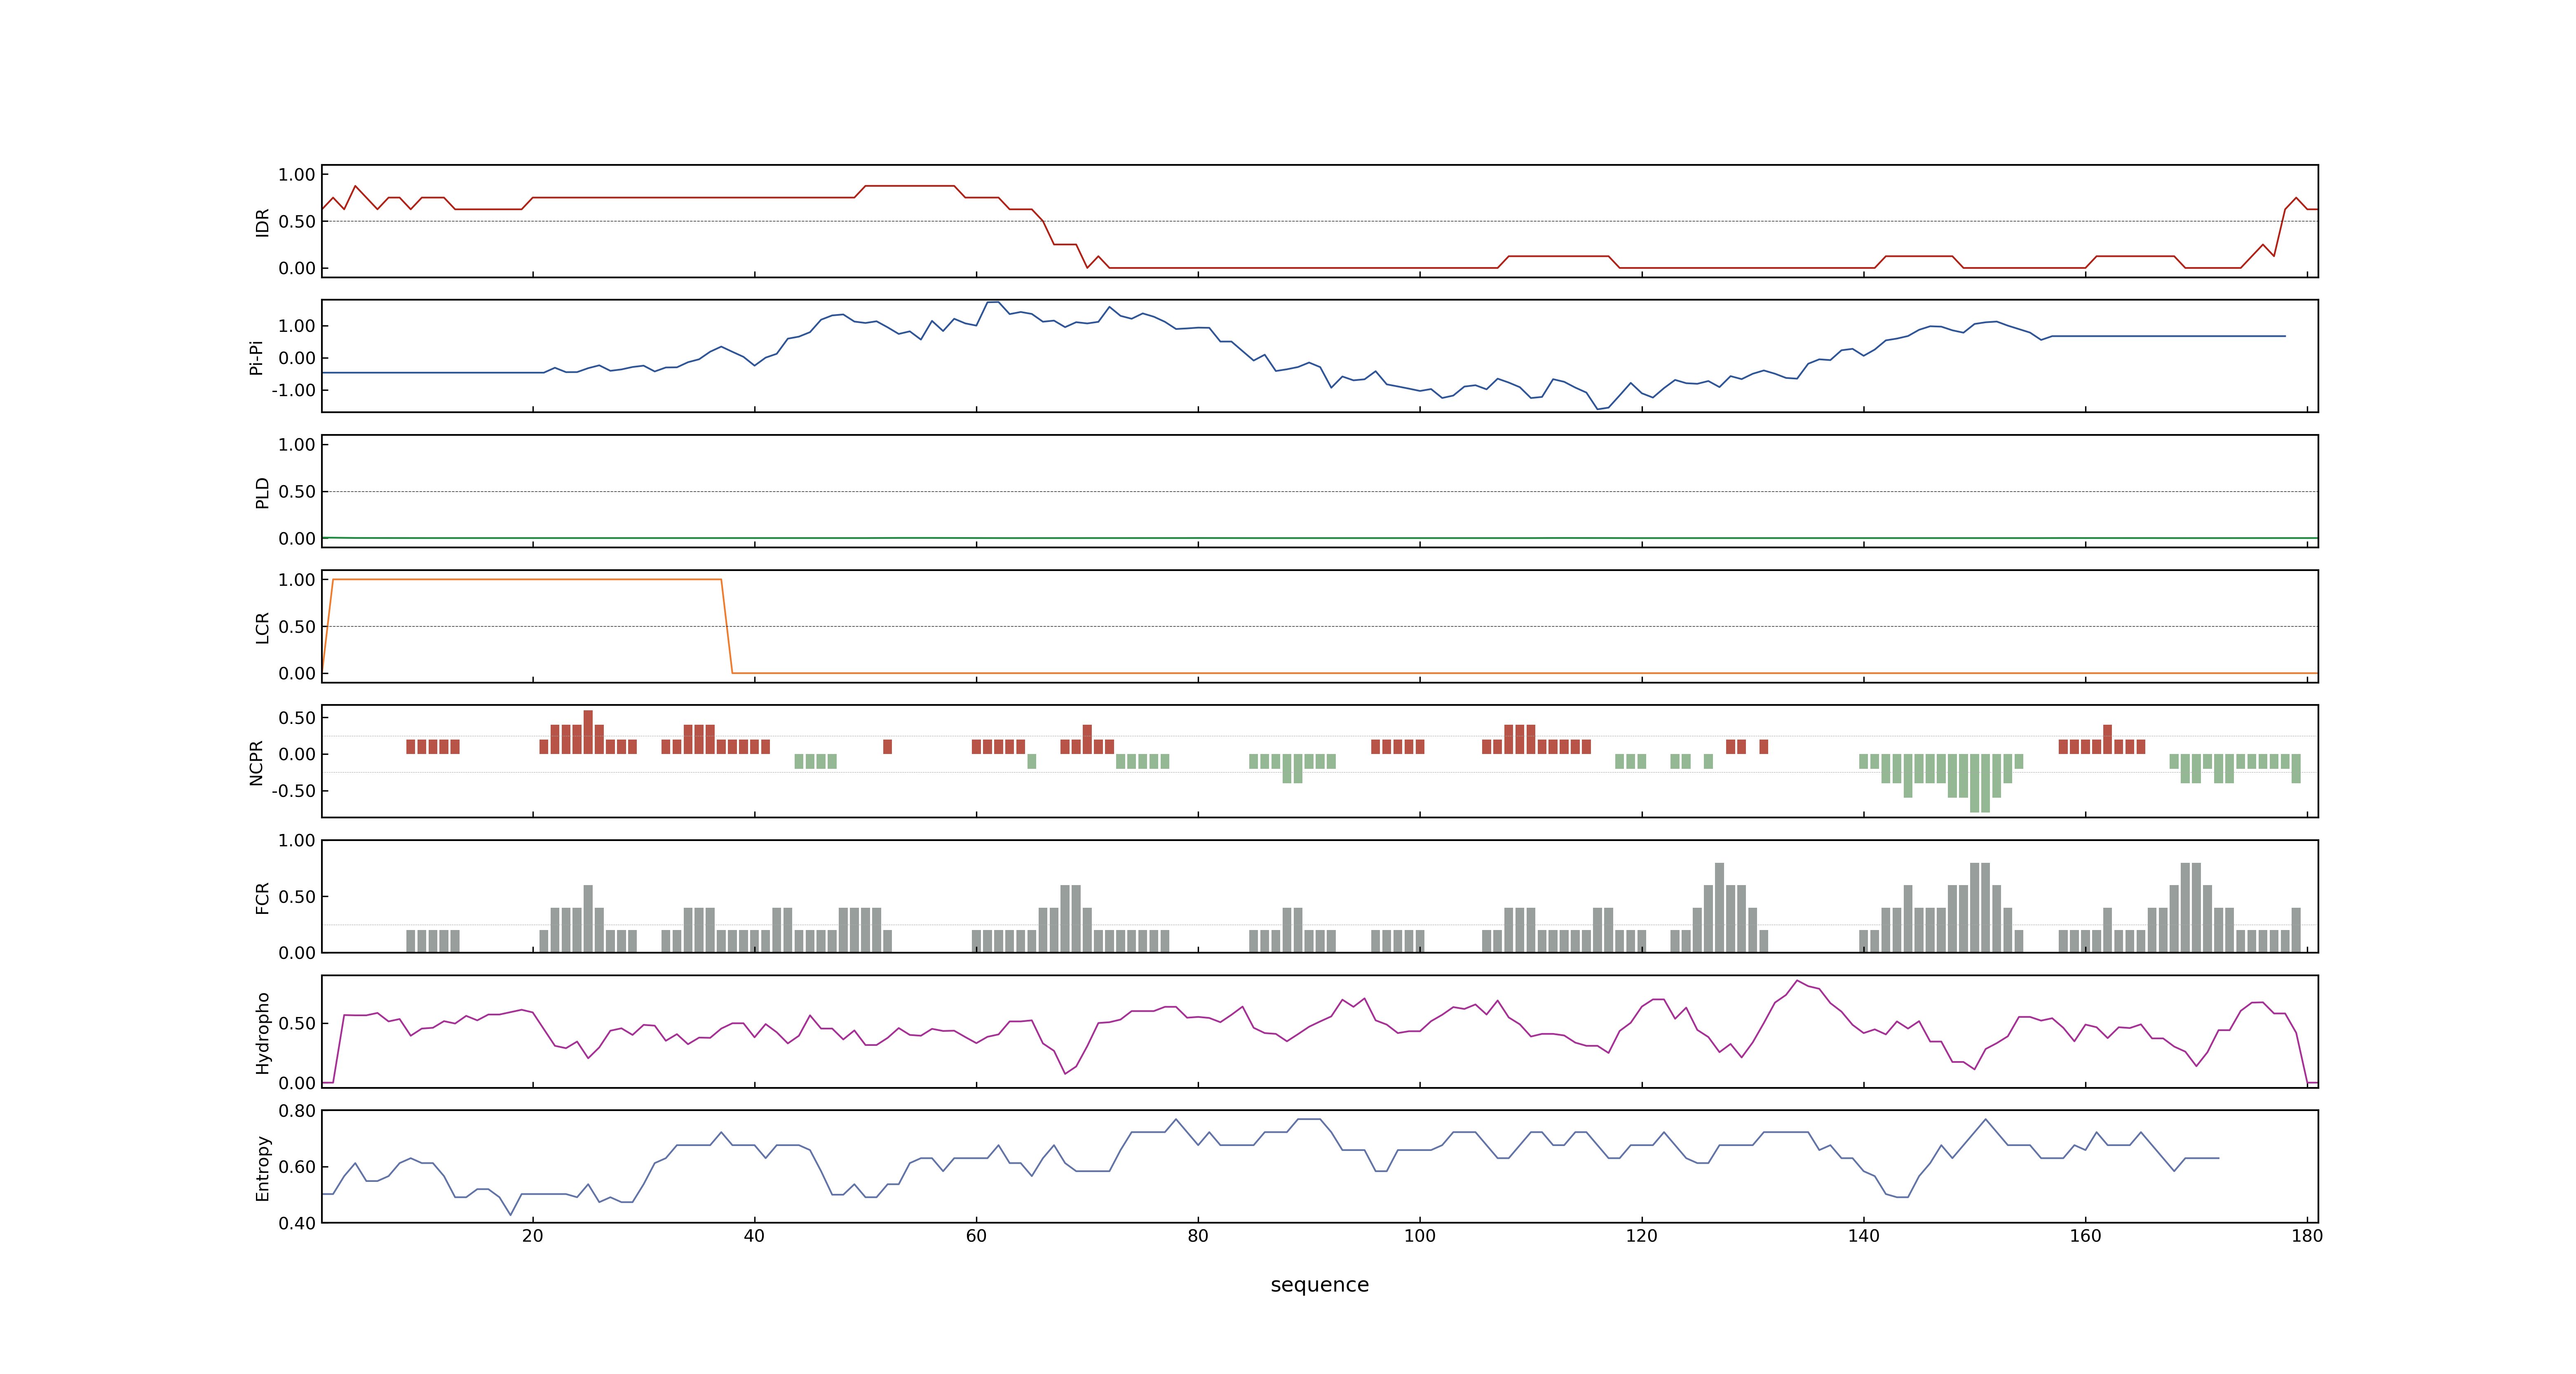Click x-axis tick label 80
2576x1374 pixels.
pos(1198,1236)
